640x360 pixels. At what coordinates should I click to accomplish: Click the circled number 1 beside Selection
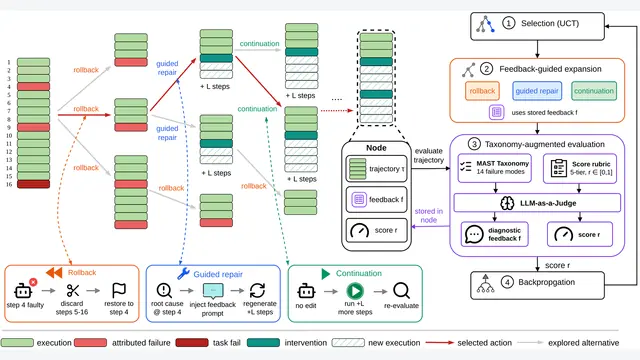[509, 23]
